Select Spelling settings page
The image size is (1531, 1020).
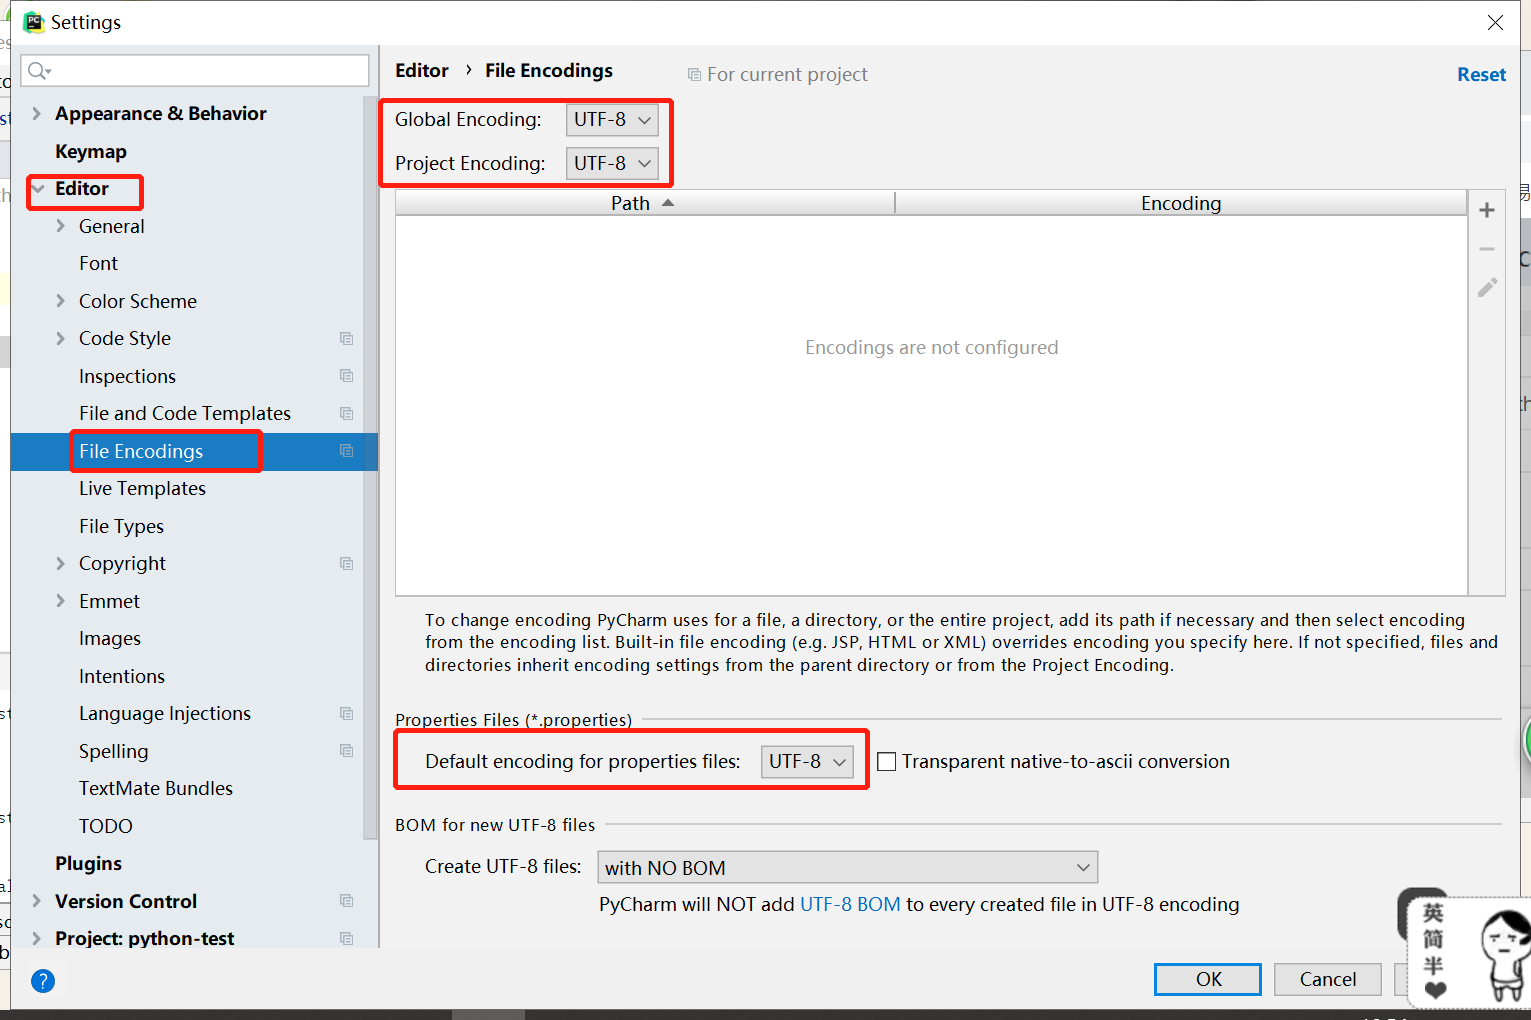(x=113, y=752)
